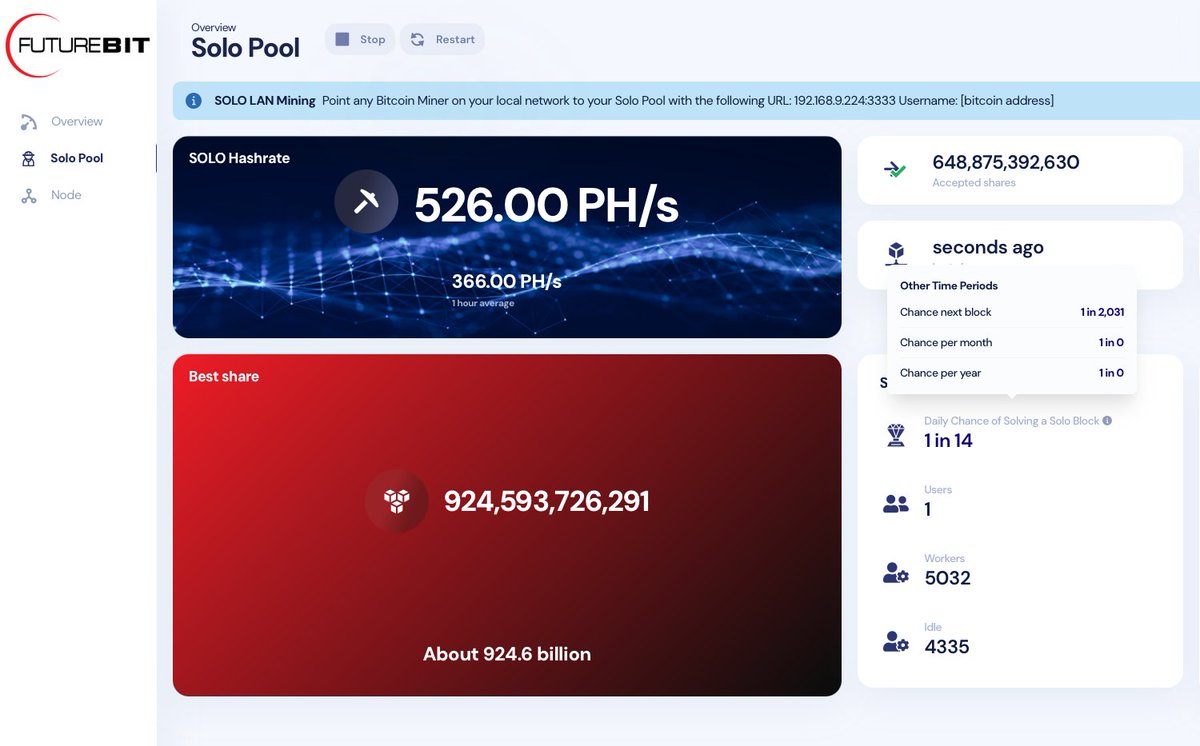
Task: Click the 1 in 14 daily chance value
Action: click(948, 441)
